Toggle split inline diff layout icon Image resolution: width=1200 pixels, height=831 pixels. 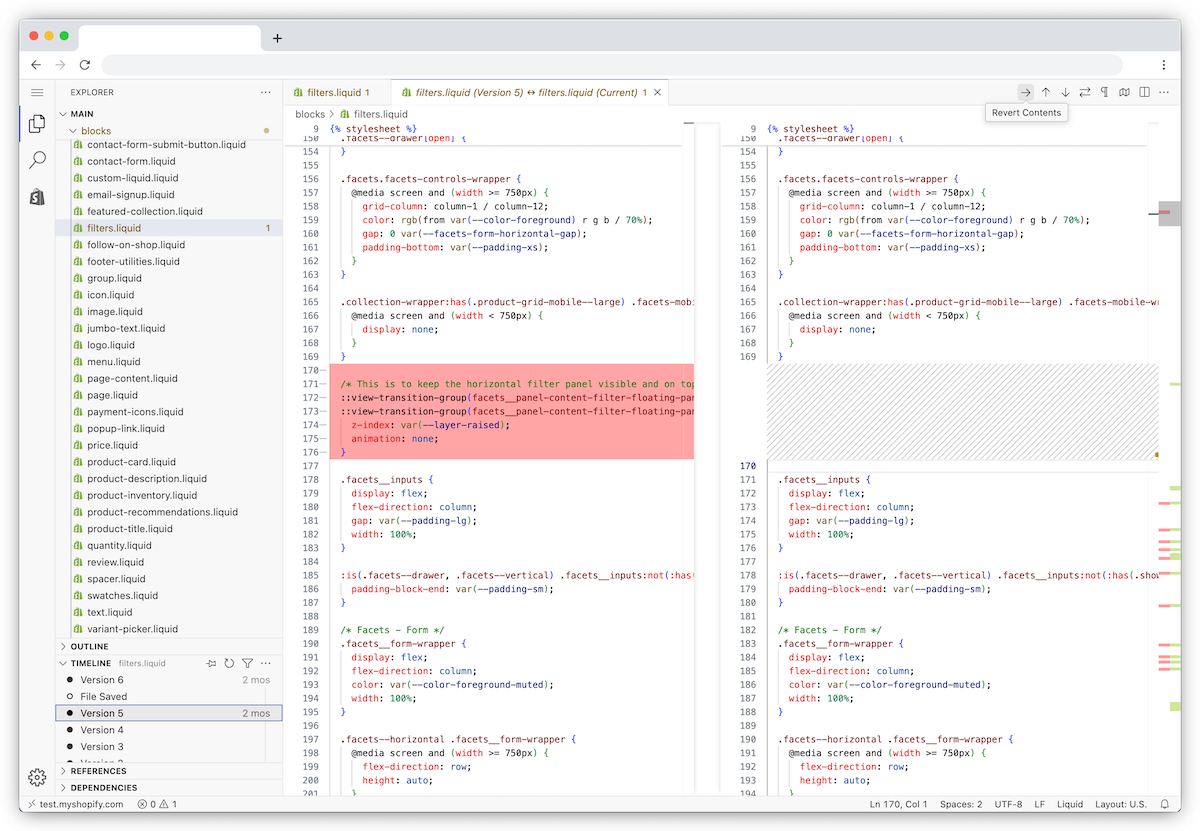click(x=1145, y=92)
